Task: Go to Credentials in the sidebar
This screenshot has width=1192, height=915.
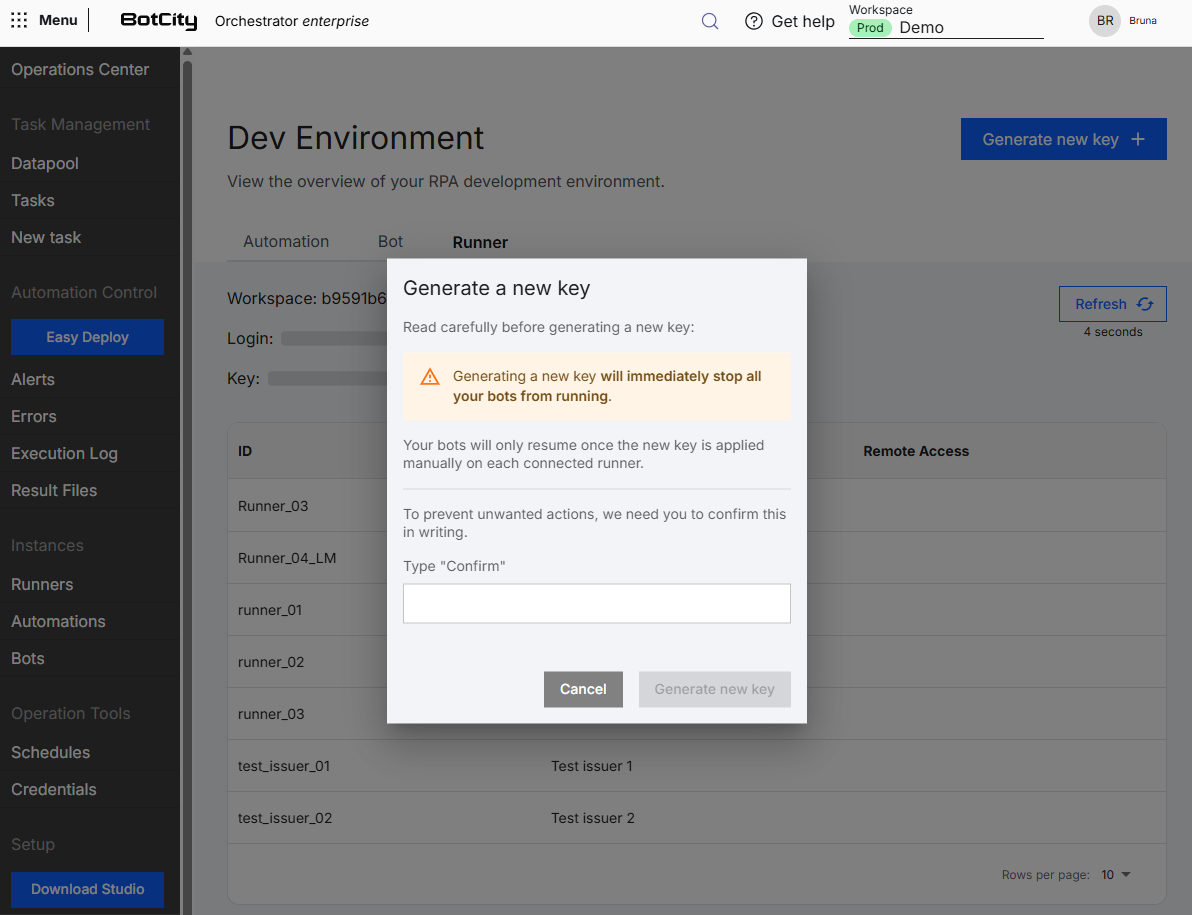Action: [53, 790]
